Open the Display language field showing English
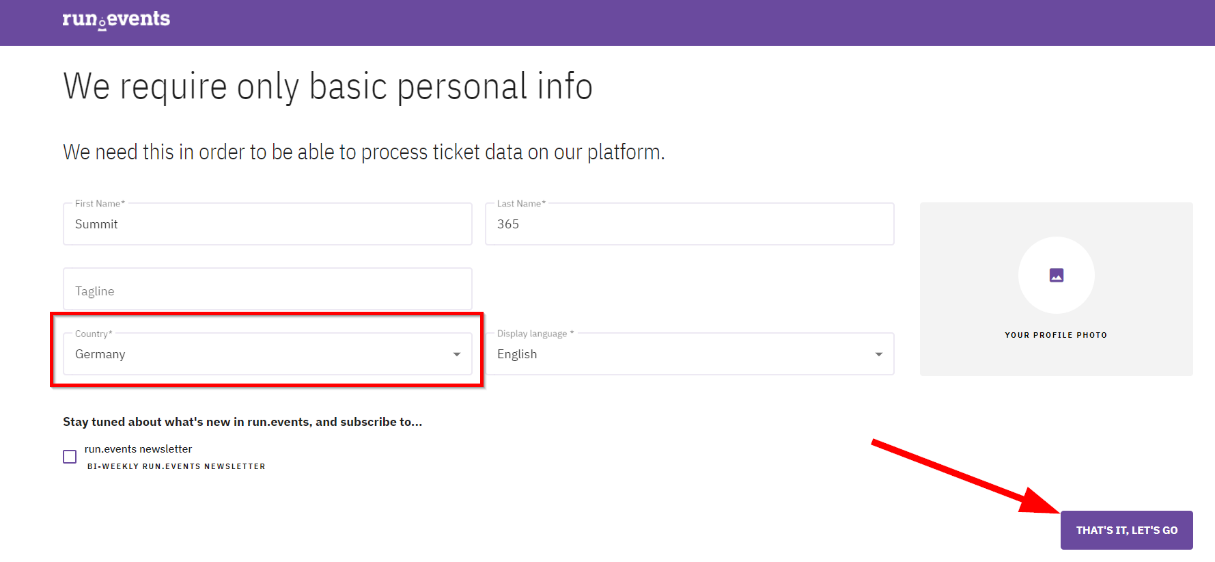The height and width of the screenshot is (562, 1215). point(689,354)
